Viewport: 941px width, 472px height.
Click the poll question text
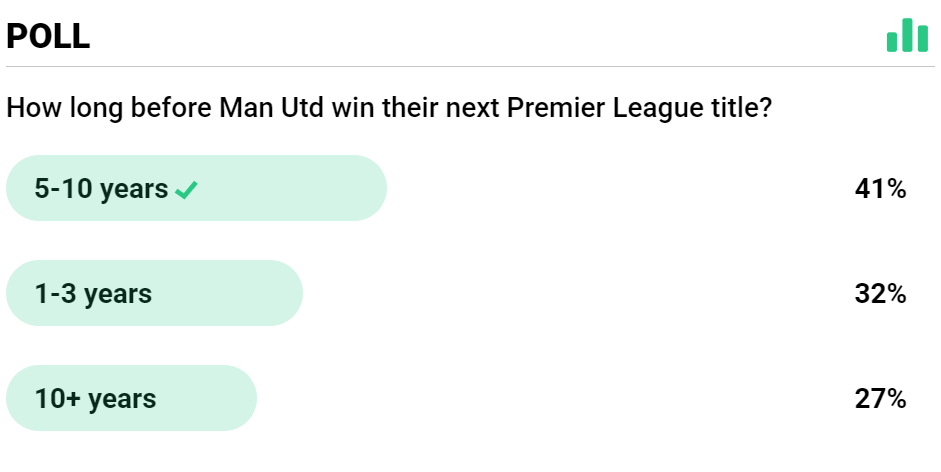(x=388, y=108)
